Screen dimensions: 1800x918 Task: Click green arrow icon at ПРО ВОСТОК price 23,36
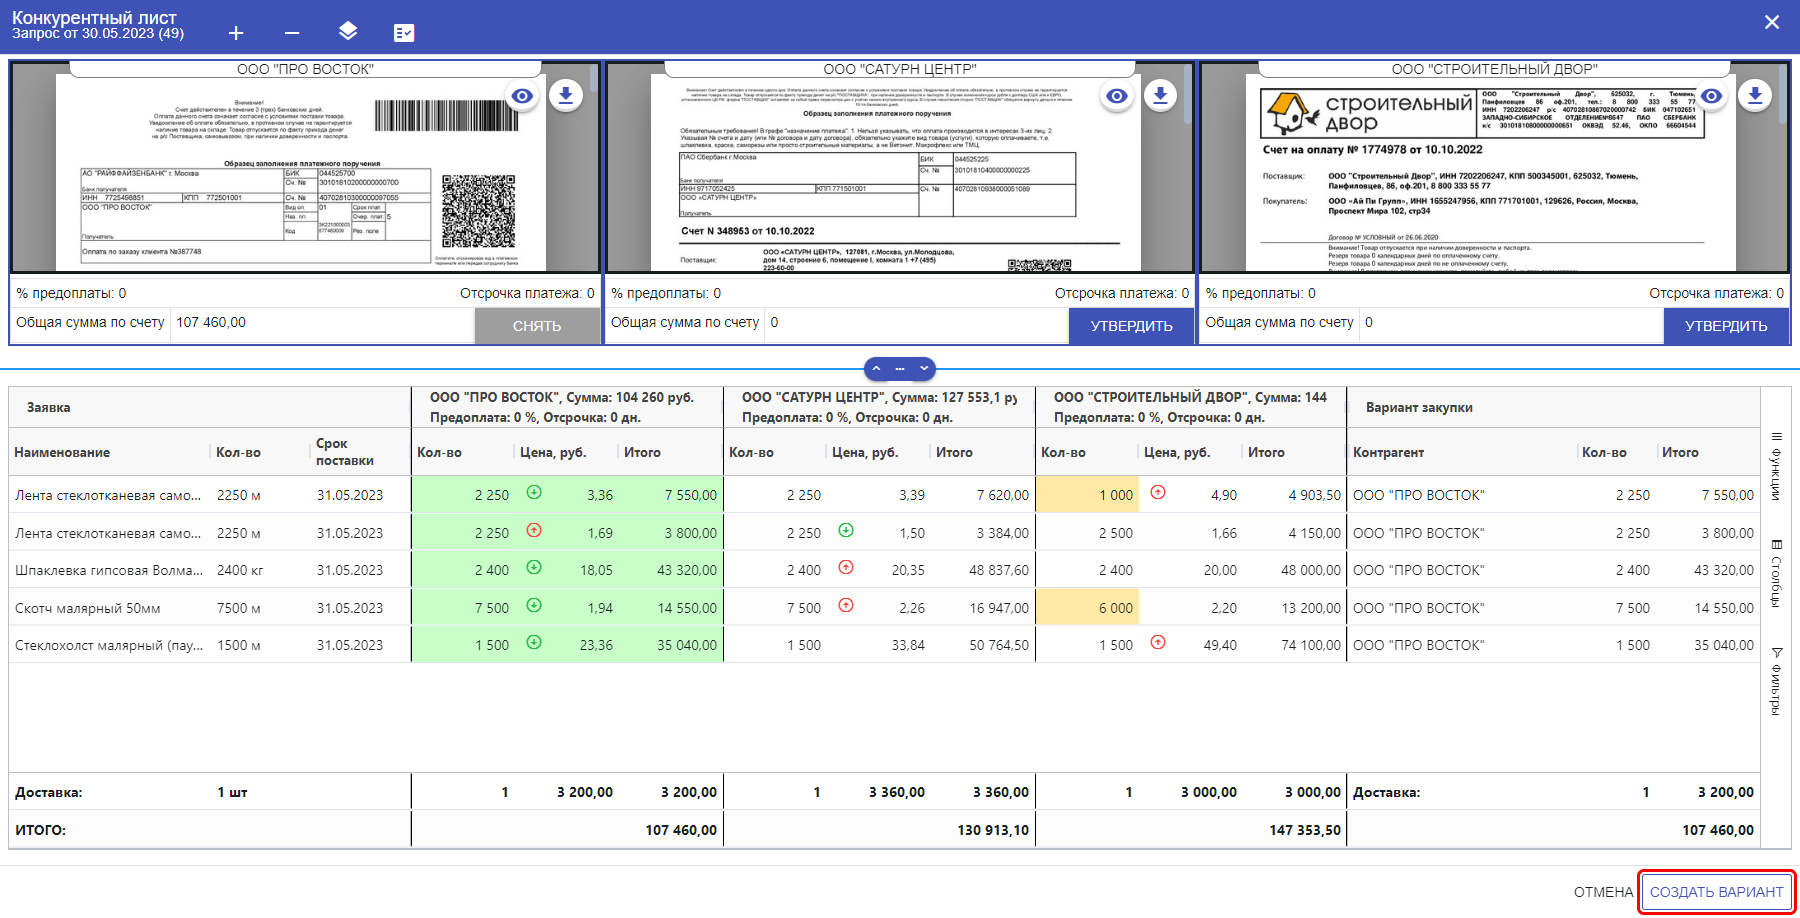pos(534,642)
